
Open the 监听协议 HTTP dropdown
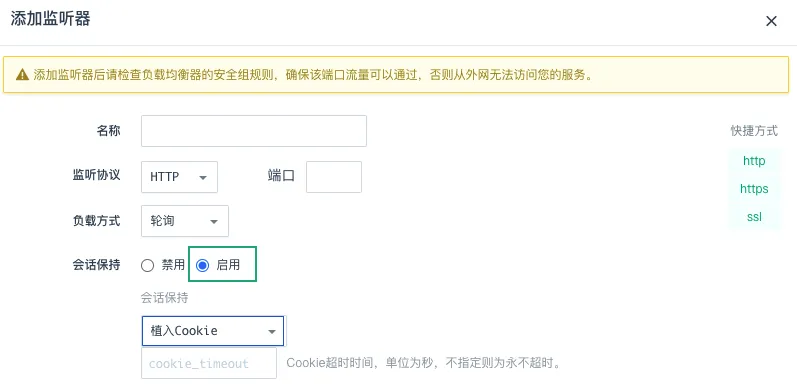pyautogui.click(x=179, y=177)
